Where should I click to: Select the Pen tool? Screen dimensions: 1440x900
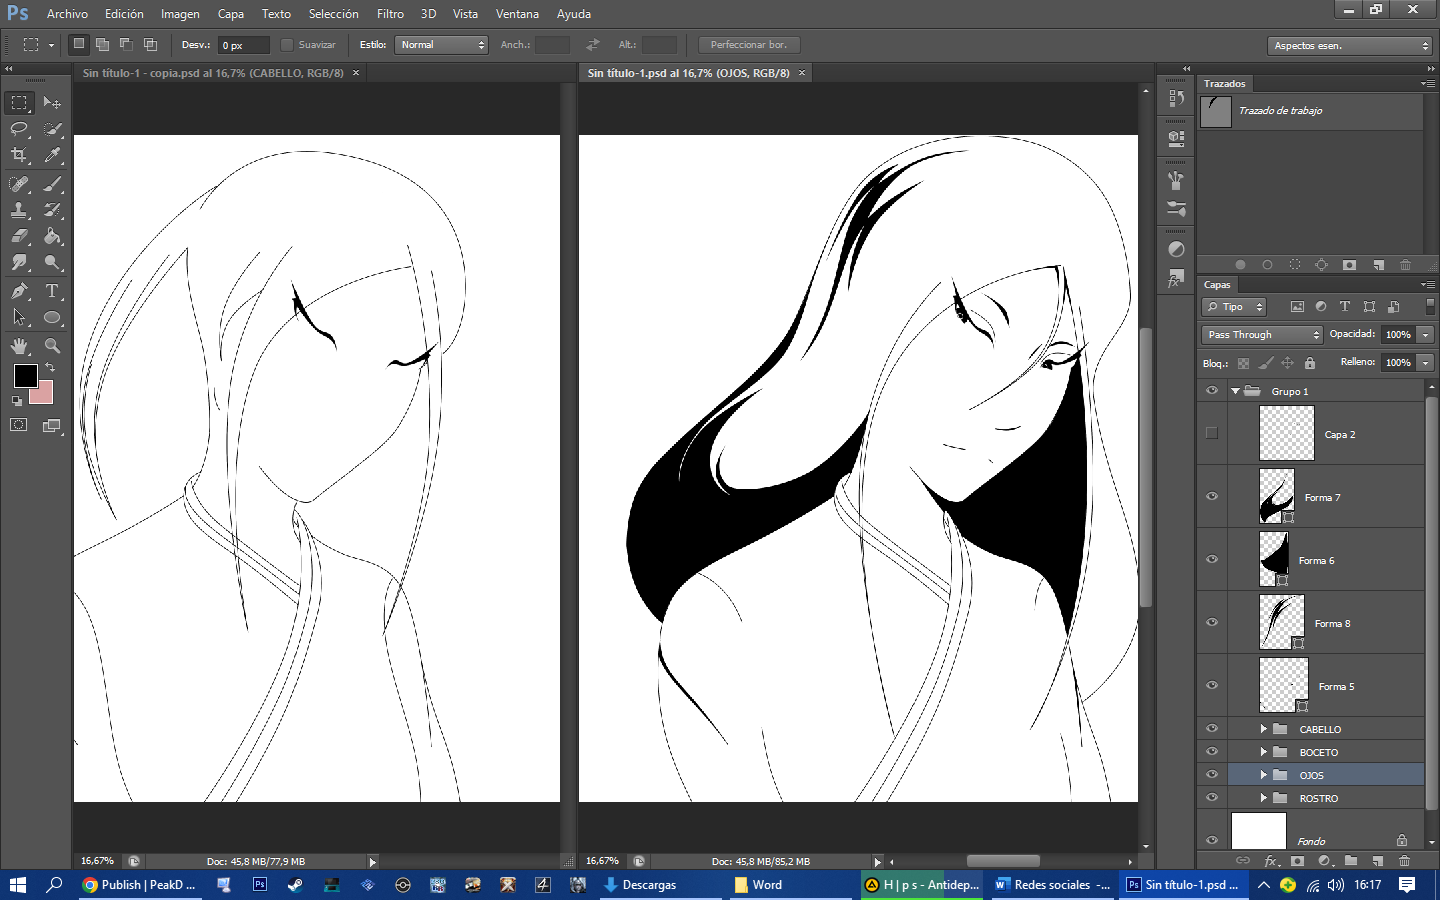pyautogui.click(x=19, y=291)
